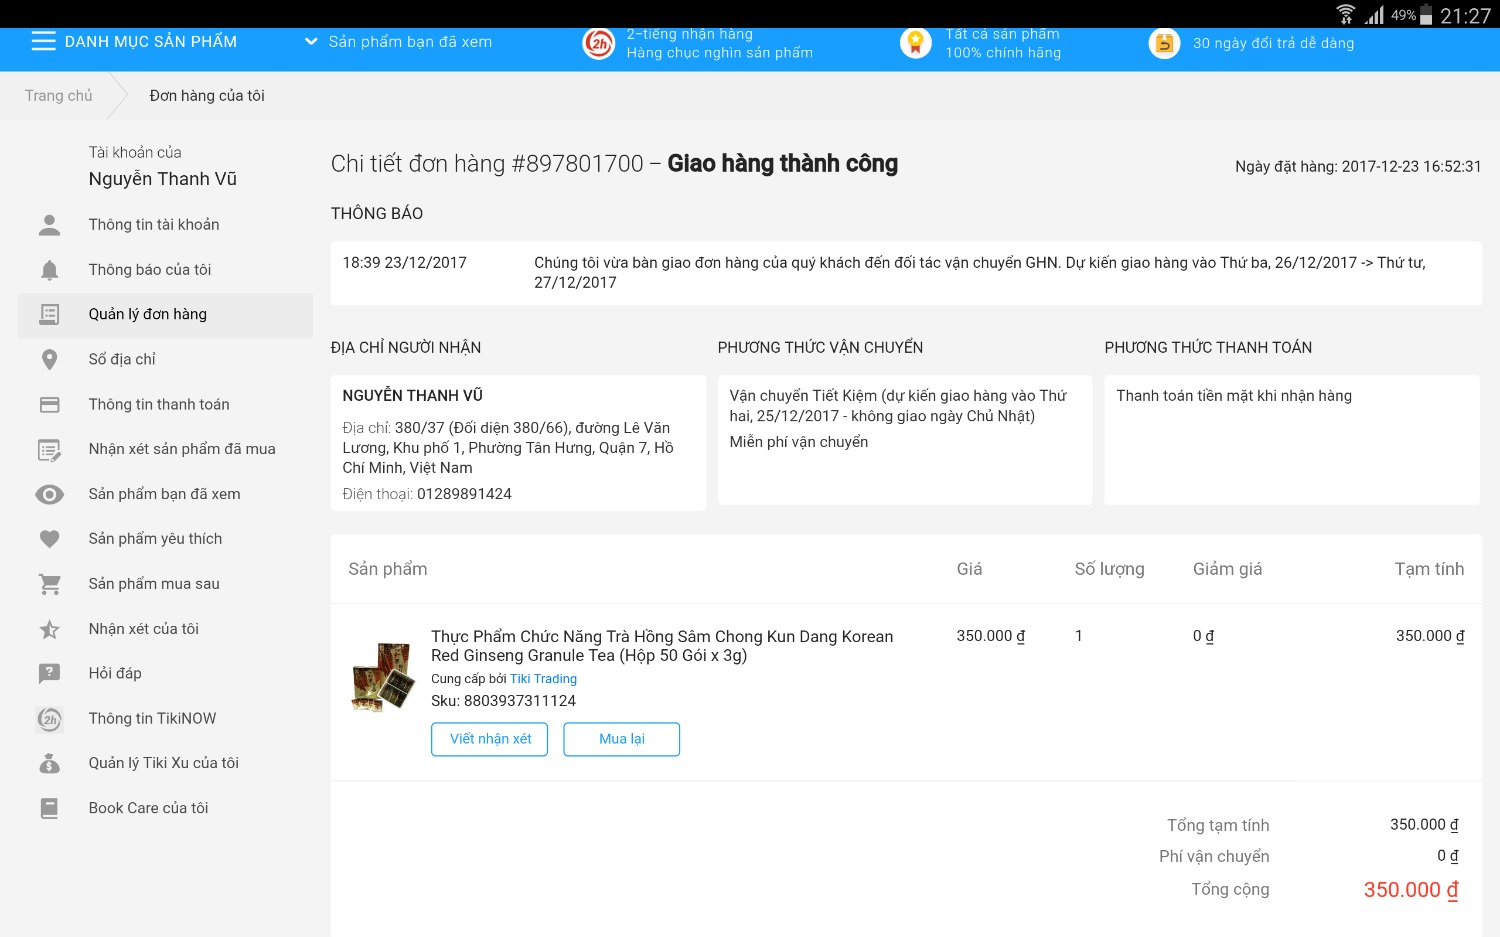Click the person icon for account info

pyautogui.click(x=49, y=225)
